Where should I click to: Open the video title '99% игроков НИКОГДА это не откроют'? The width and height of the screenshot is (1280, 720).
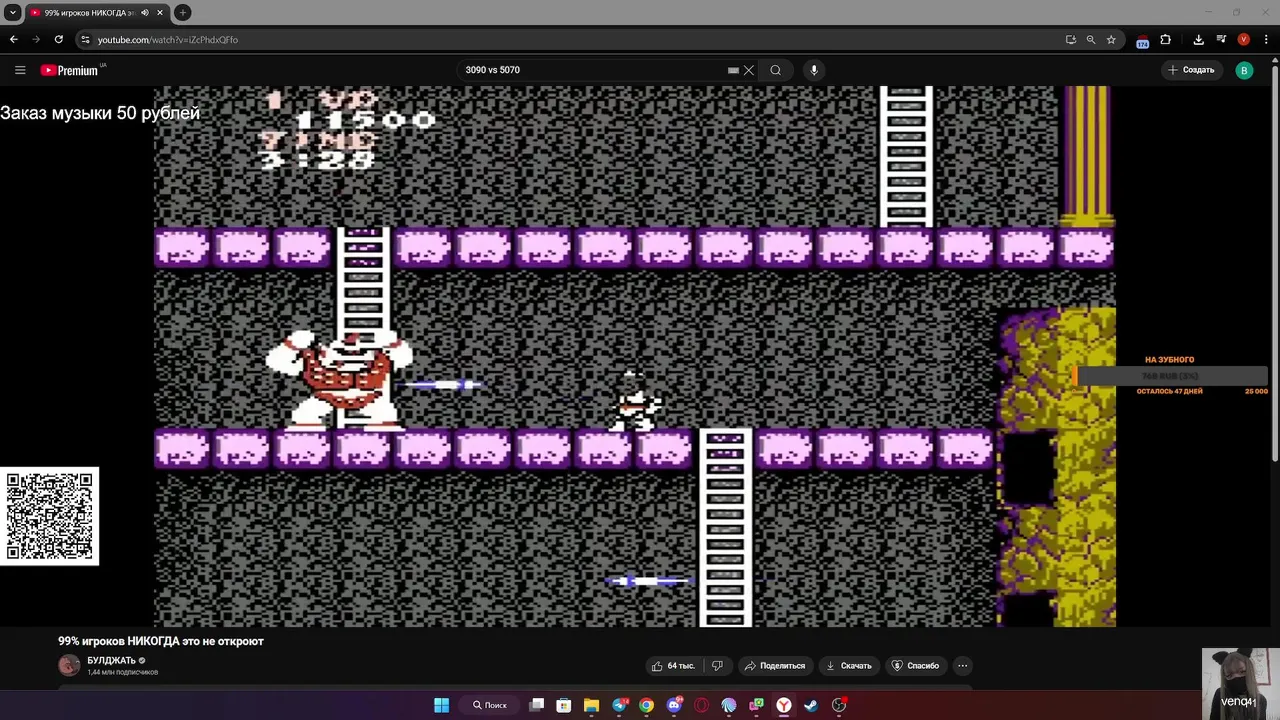pos(161,641)
